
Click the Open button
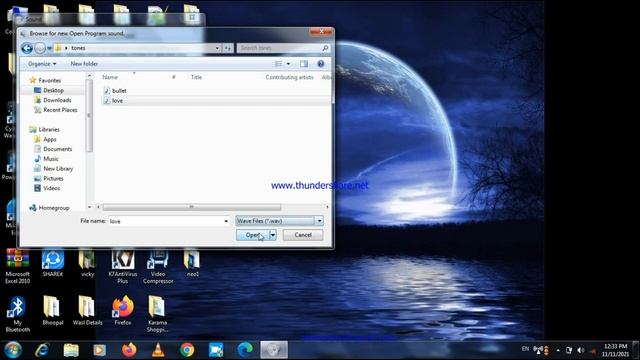[253, 235]
